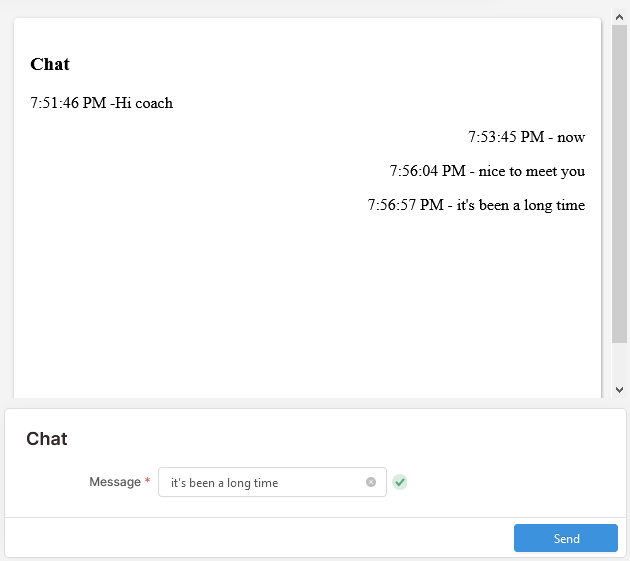This screenshot has width=630, height=561.
Task: Click the 7:51:46 PM timestamp
Action: click(68, 103)
